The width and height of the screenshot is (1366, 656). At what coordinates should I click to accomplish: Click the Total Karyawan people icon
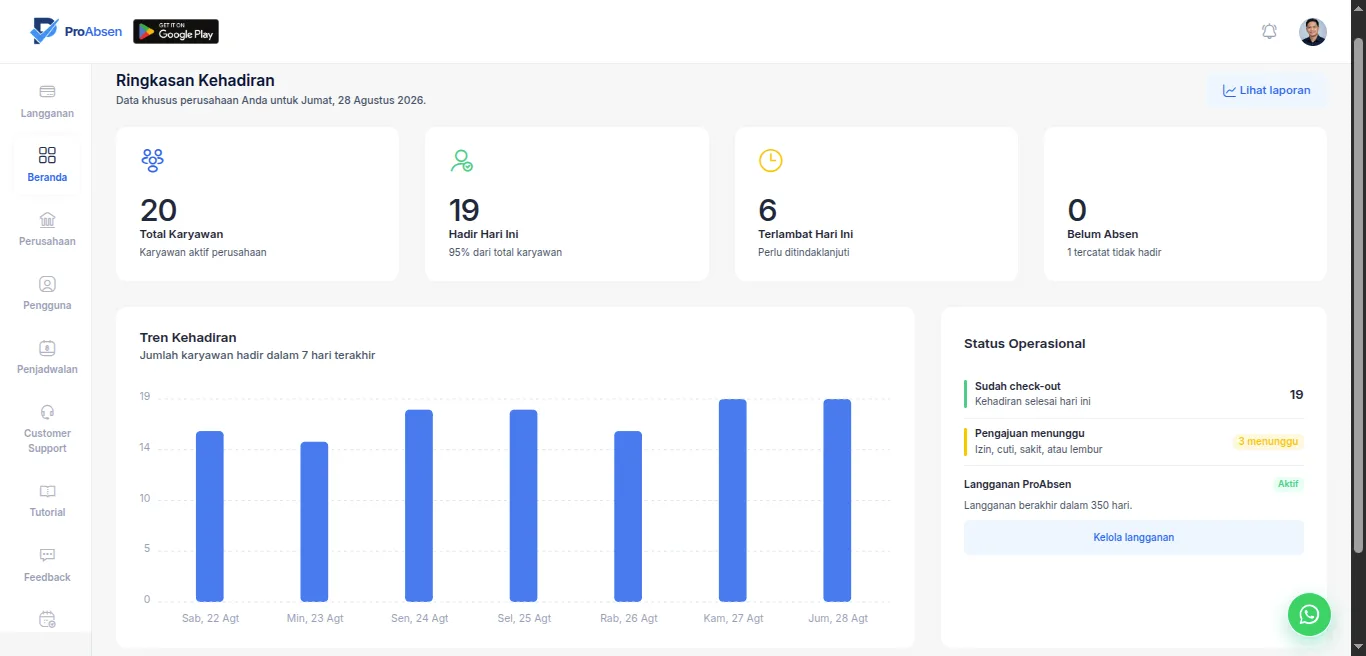click(x=152, y=160)
